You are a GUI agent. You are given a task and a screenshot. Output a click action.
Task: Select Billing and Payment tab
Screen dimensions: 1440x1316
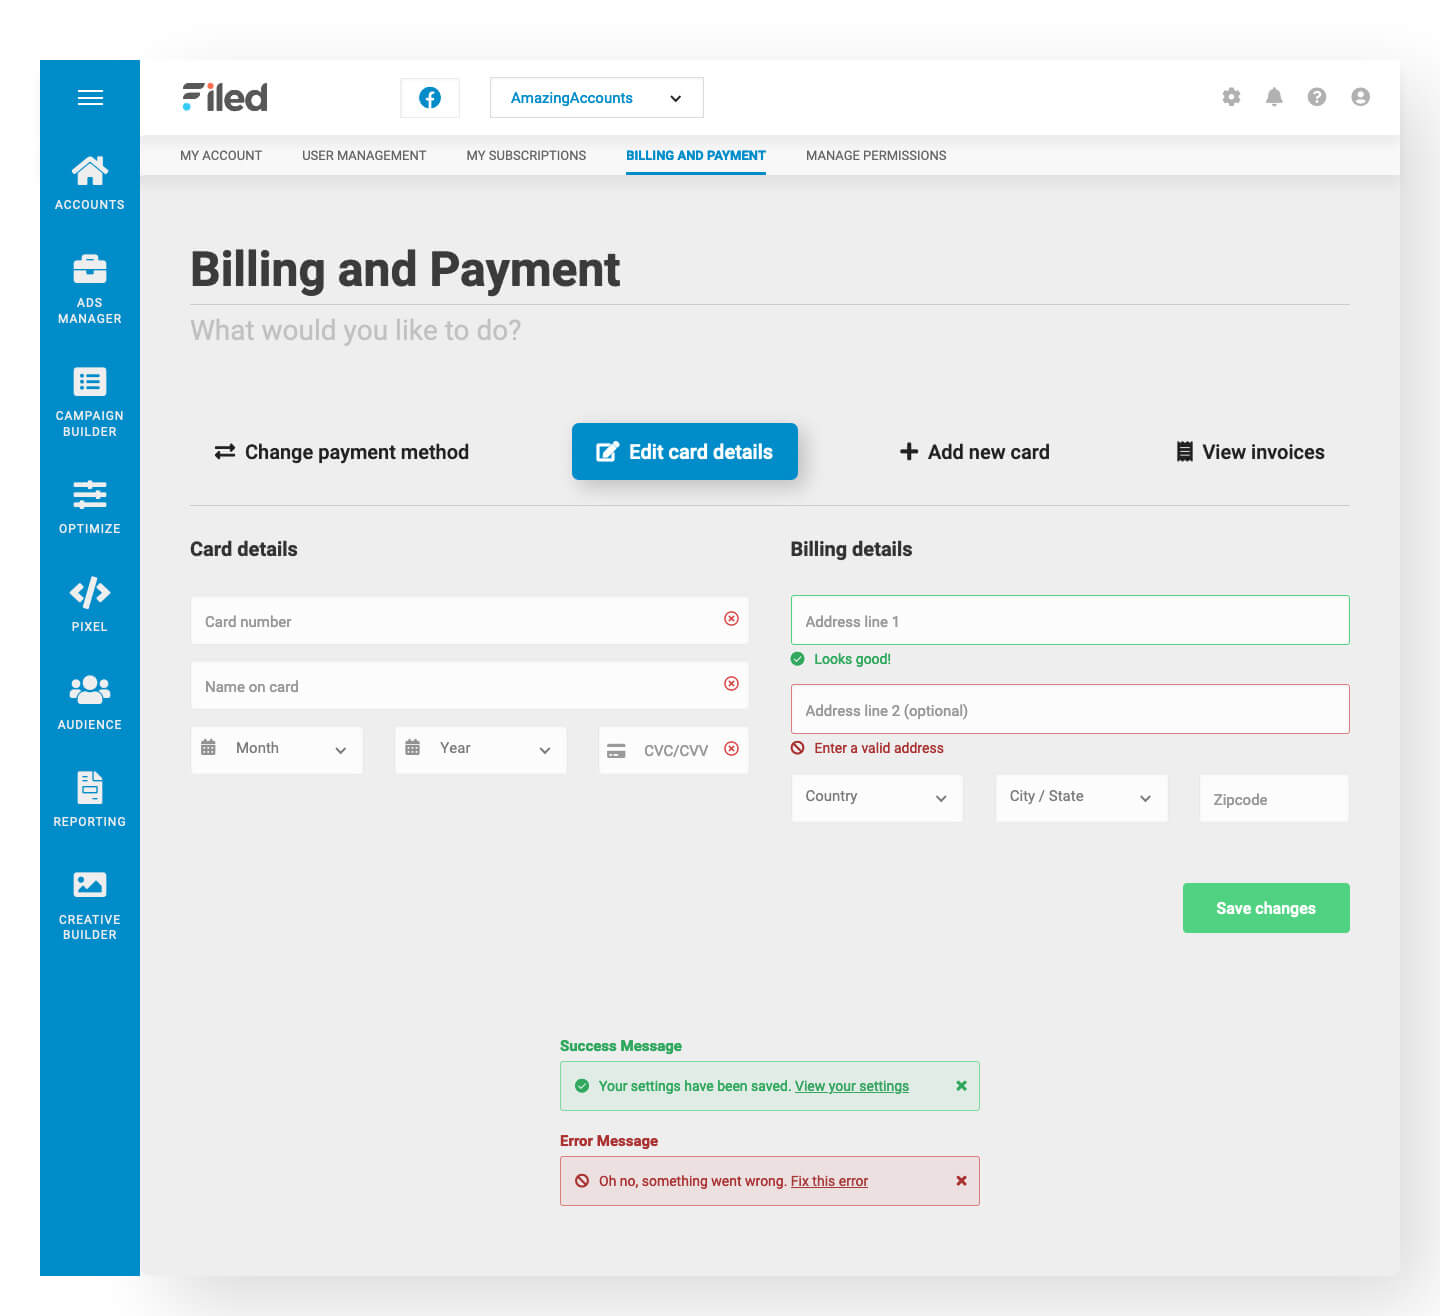[x=696, y=155]
